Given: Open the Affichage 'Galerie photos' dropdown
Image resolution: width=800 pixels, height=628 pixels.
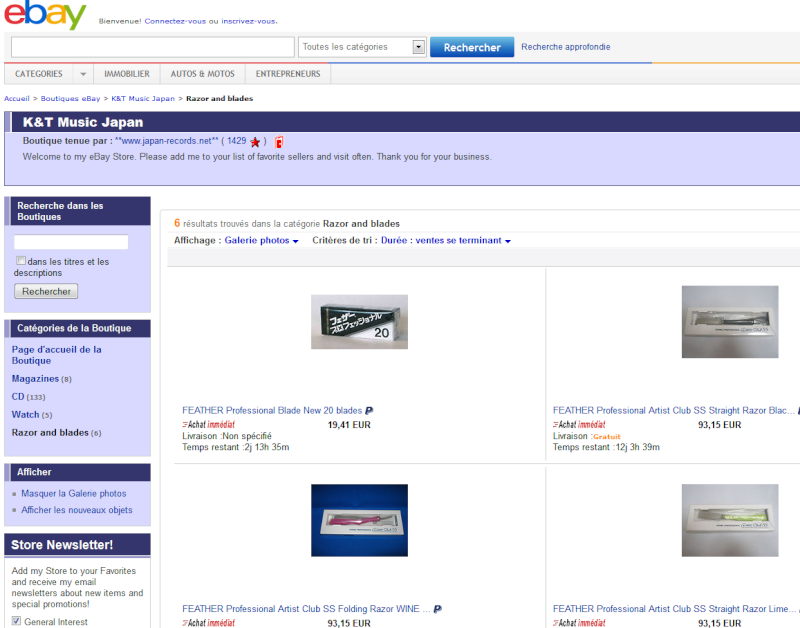Looking at the screenshot, I should (x=261, y=240).
